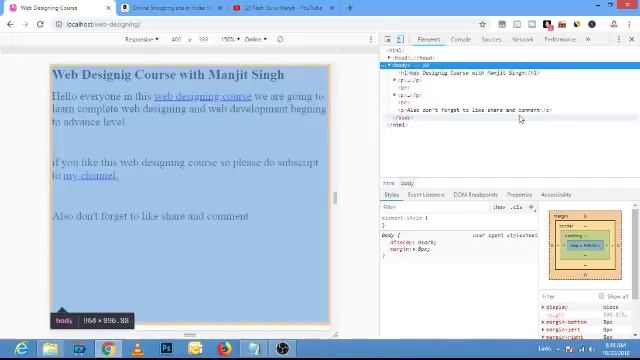
Task: Collapse the selected body element node
Action: 389,65
